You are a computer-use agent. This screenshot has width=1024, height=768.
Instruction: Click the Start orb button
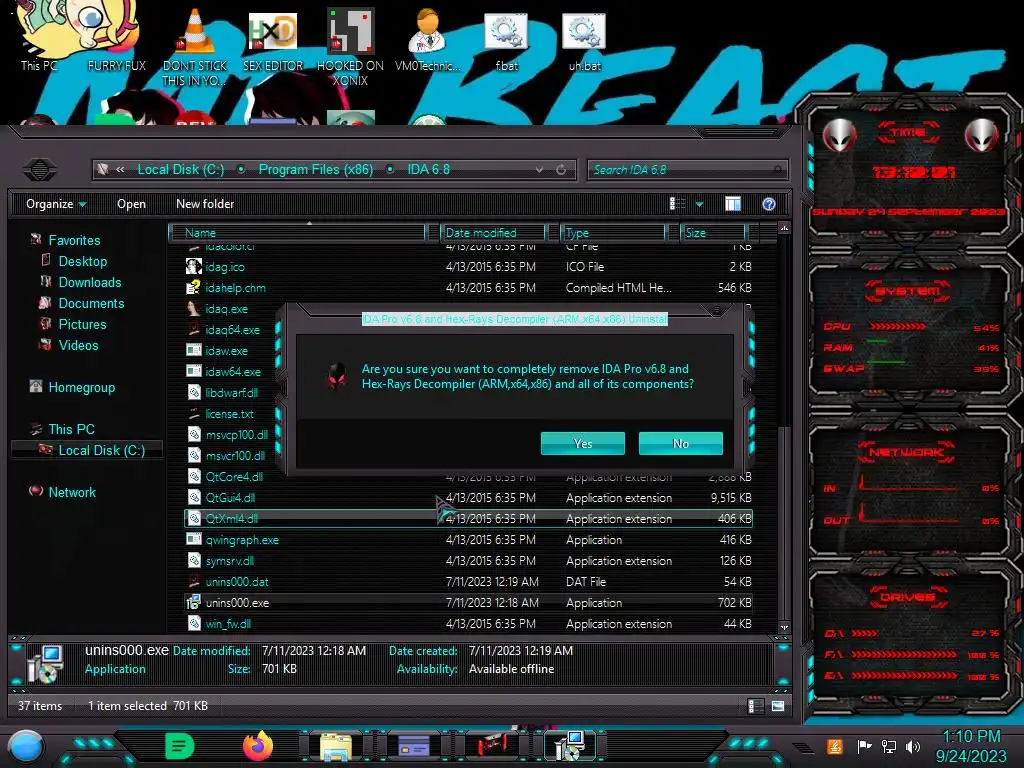click(x=26, y=747)
